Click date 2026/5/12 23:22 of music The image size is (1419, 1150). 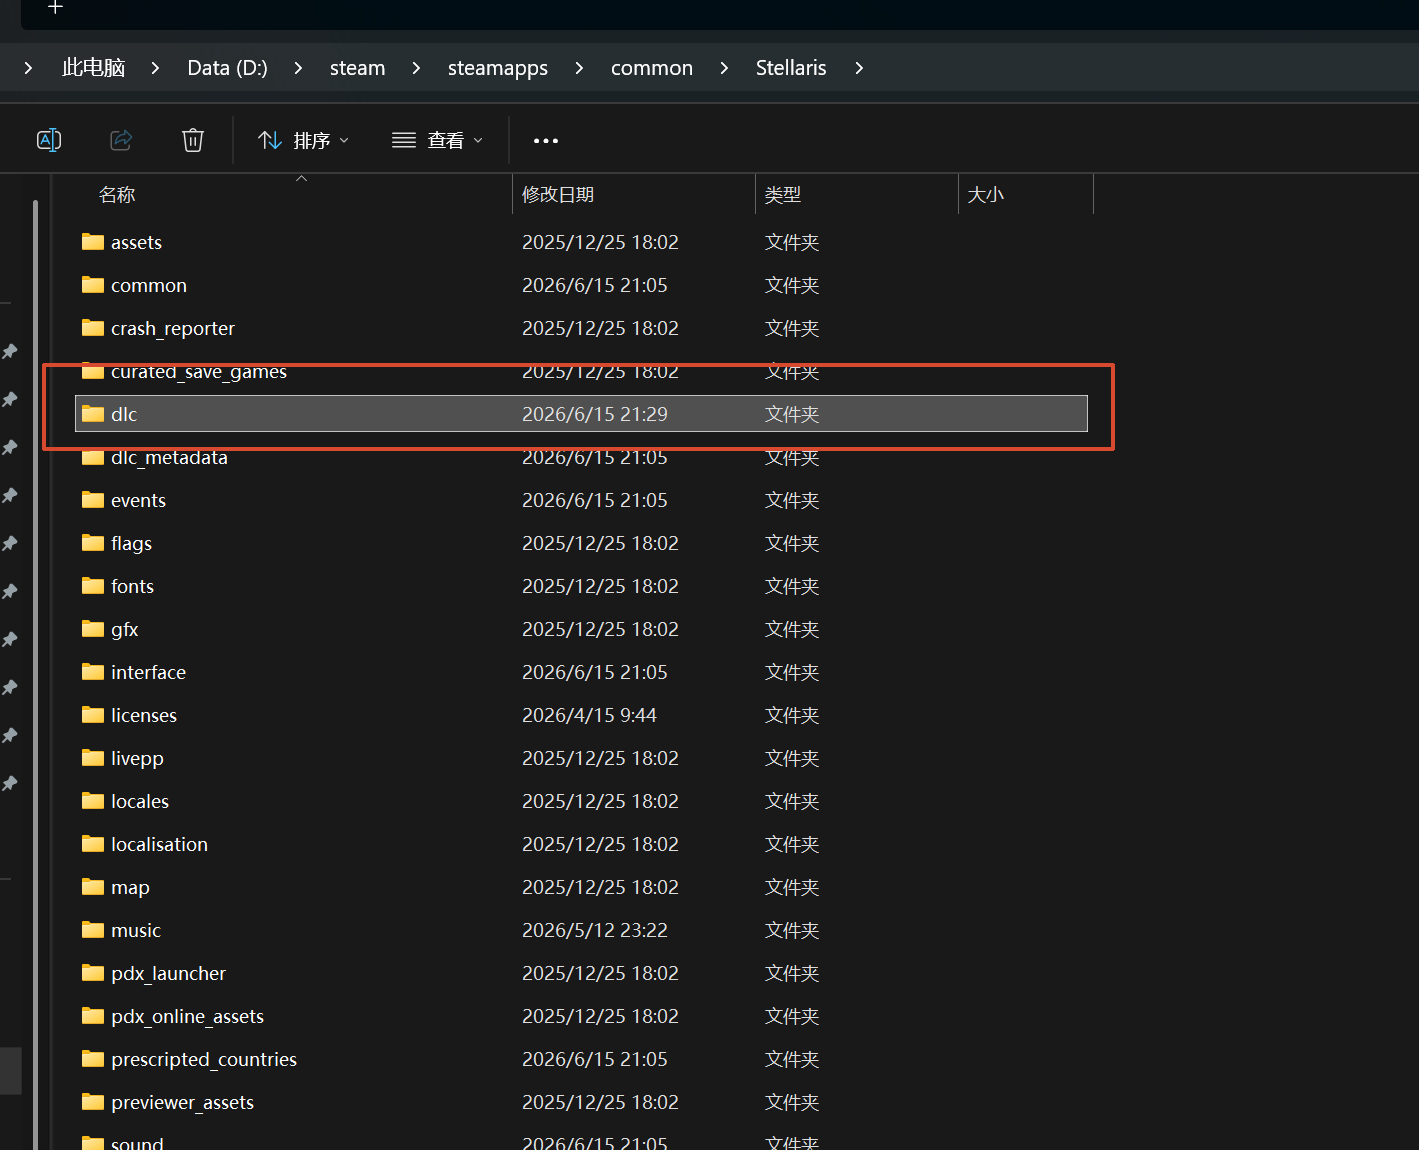click(594, 930)
